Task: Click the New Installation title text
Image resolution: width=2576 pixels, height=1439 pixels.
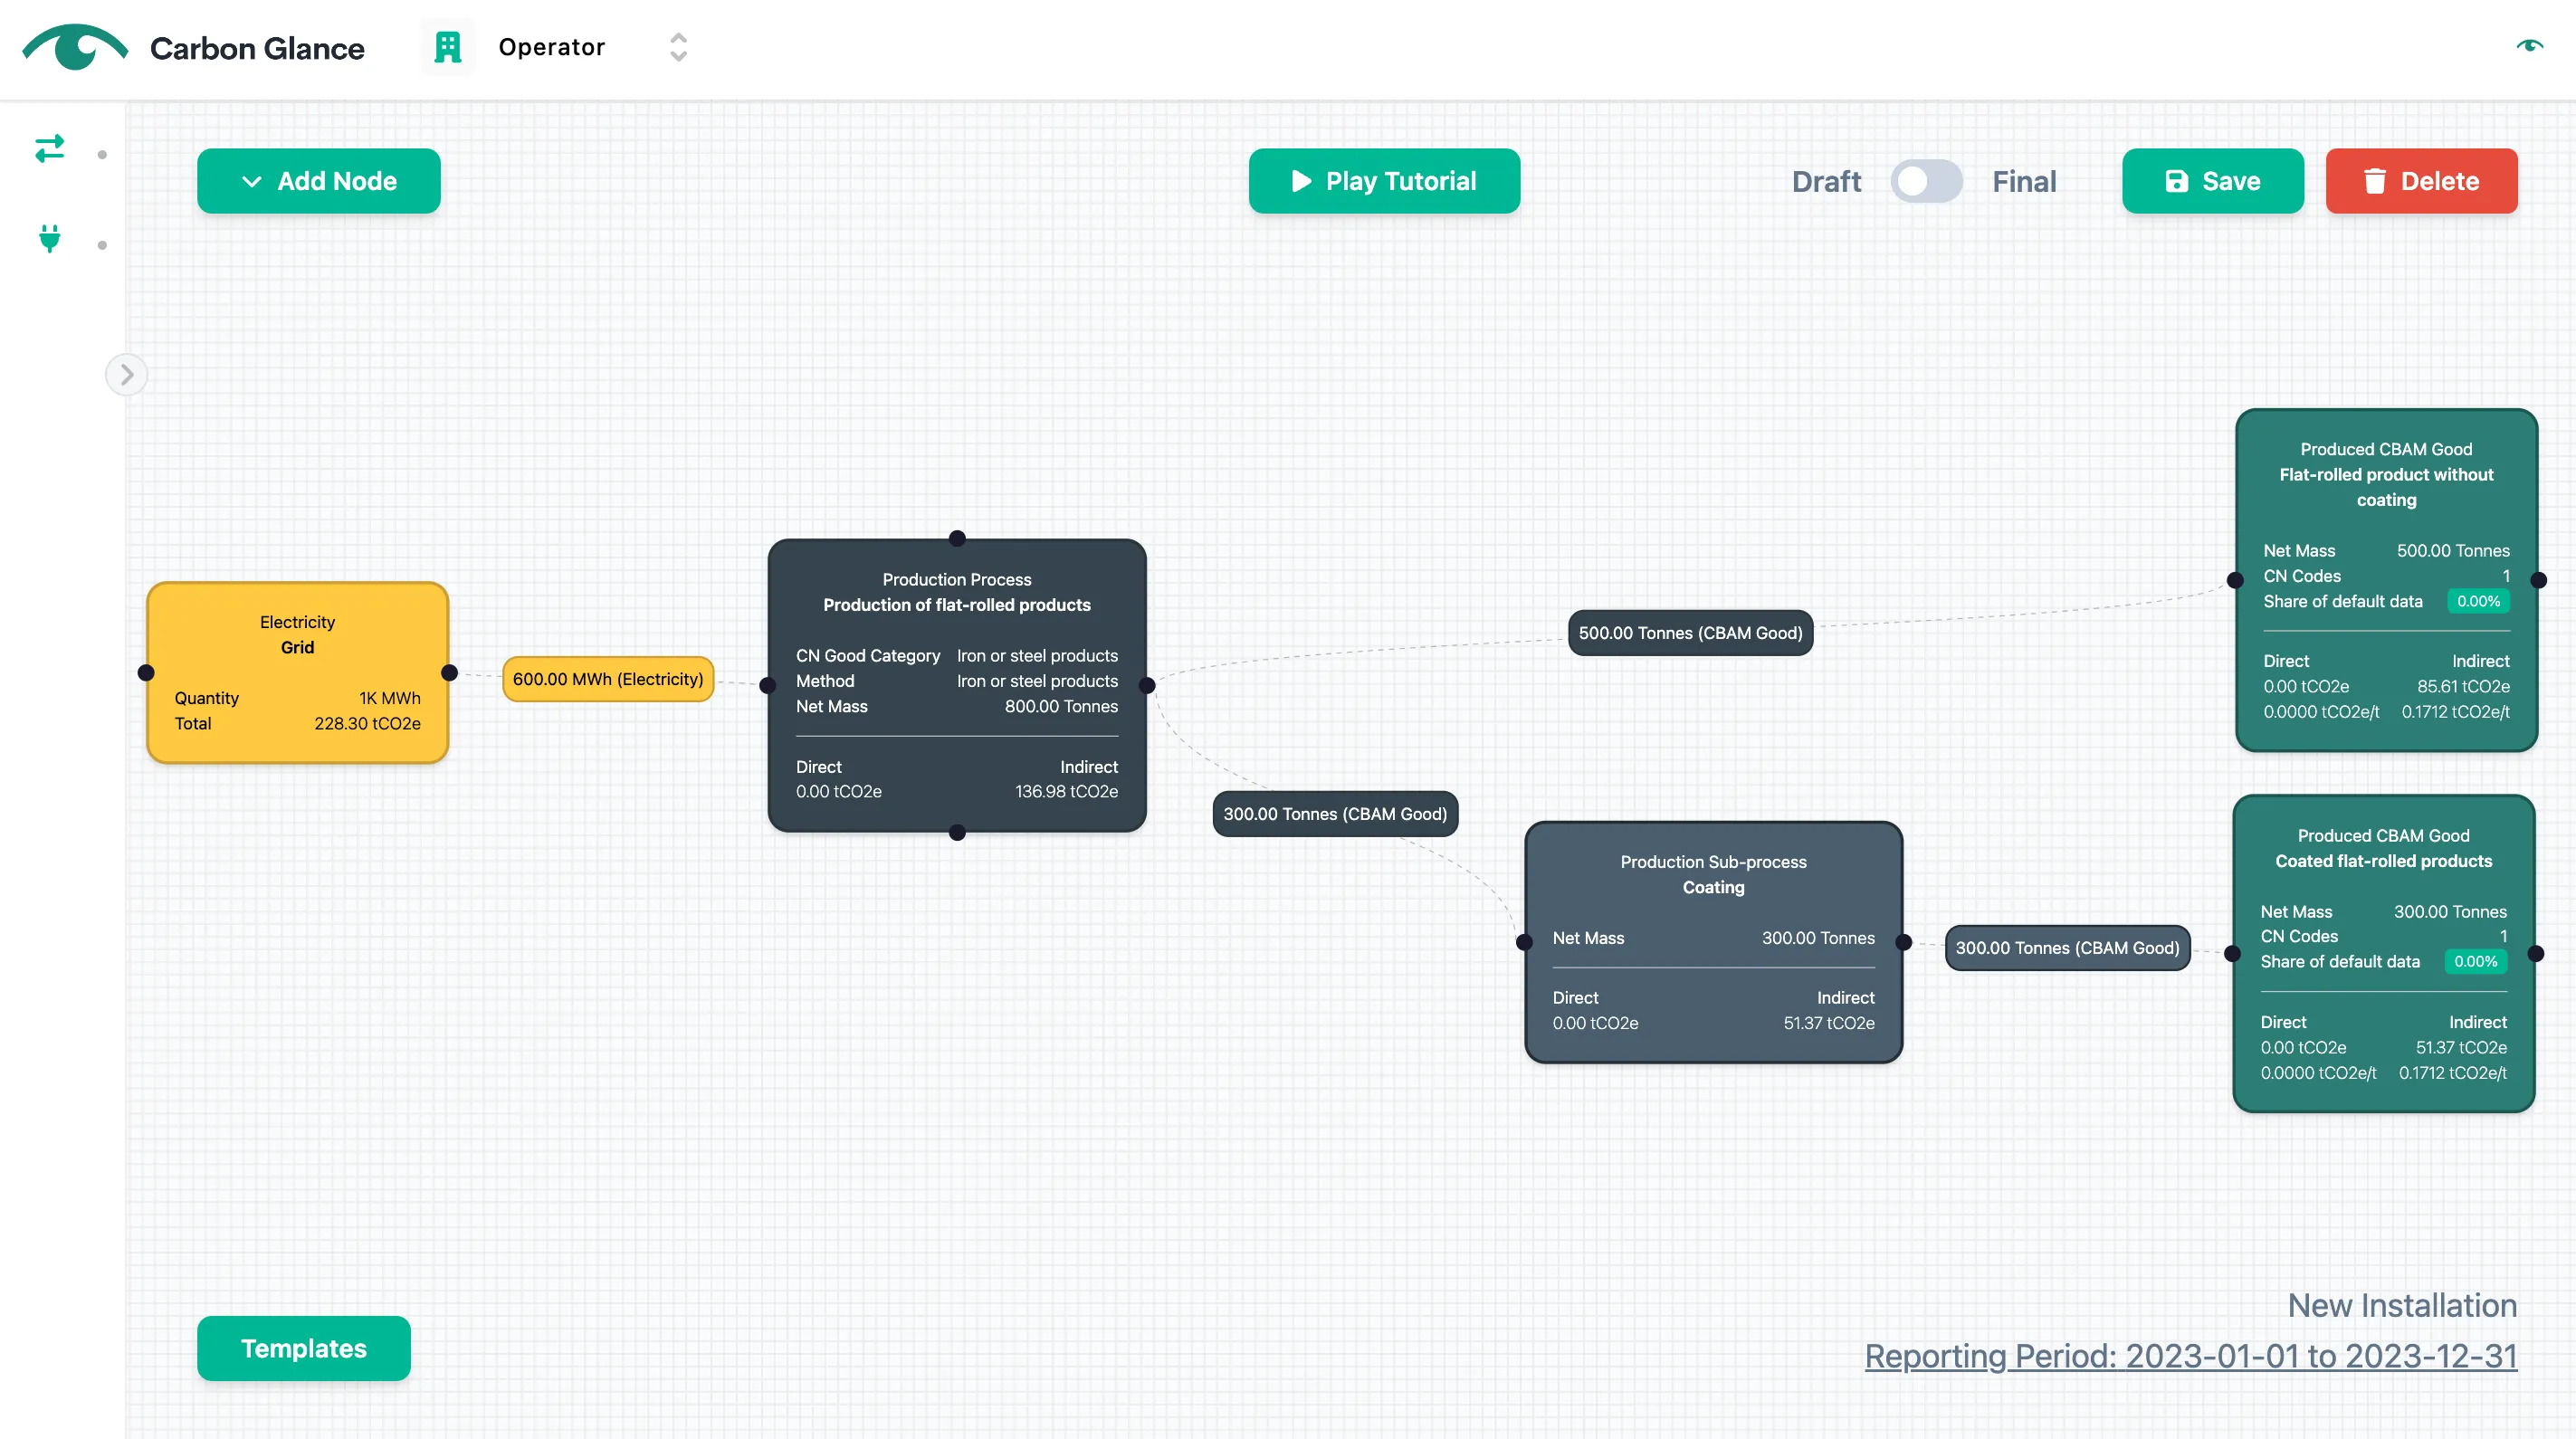Action: pos(2402,1305)
